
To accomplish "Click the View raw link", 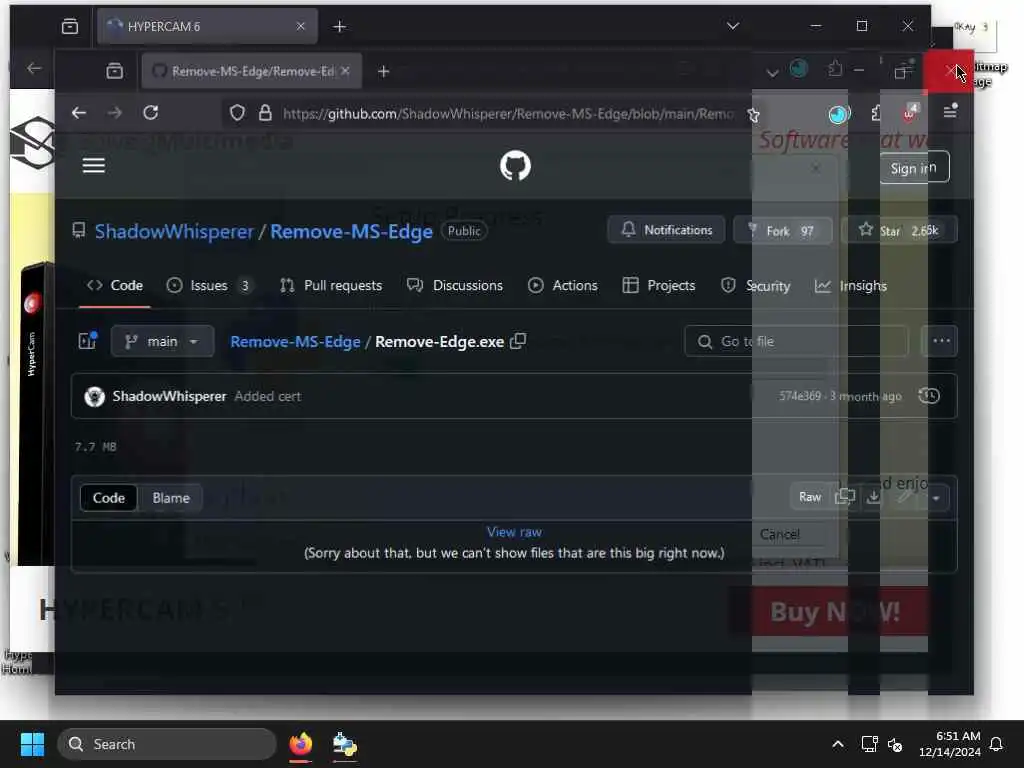I will click(x=514, y=532).
